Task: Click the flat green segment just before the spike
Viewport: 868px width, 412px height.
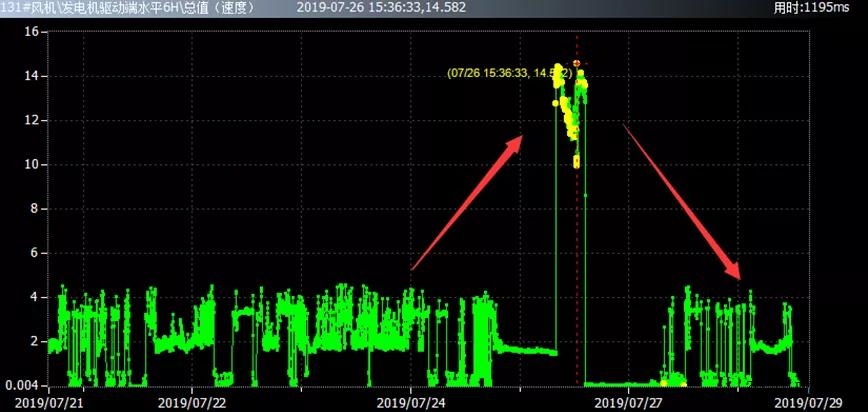Action: click(528, 351)
